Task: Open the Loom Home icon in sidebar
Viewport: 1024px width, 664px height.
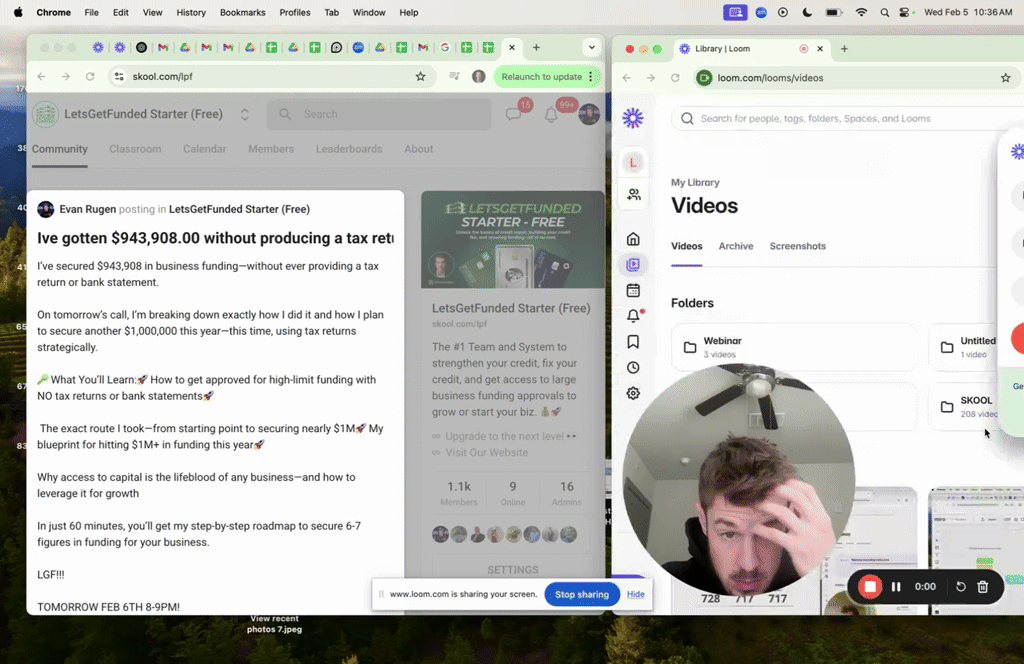Action: coord(633,239)
